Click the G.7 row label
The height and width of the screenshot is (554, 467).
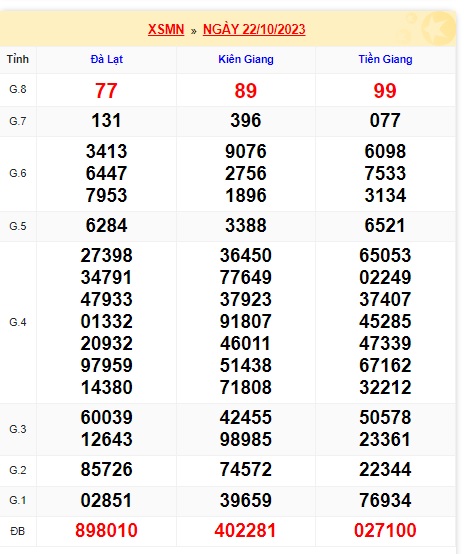(x=18, y=121)
